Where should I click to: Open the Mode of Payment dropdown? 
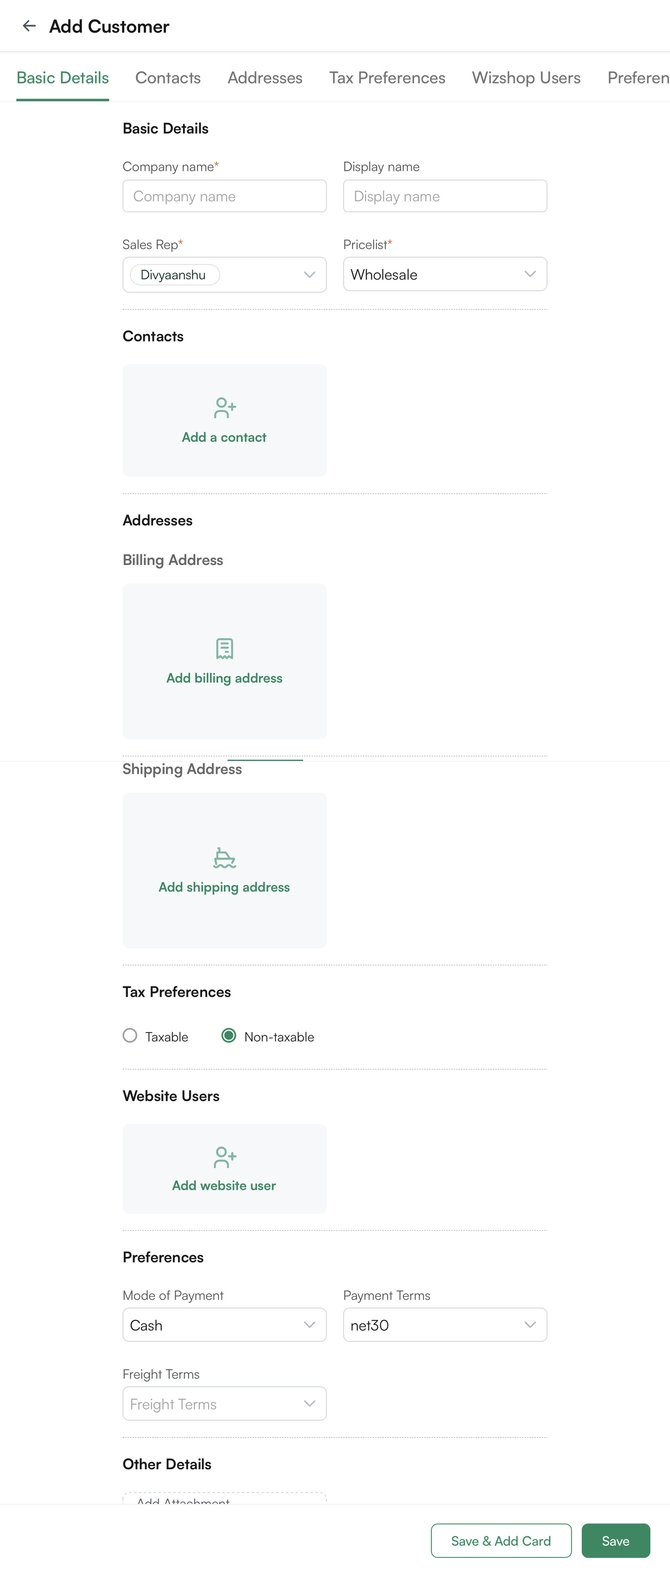224,1324
